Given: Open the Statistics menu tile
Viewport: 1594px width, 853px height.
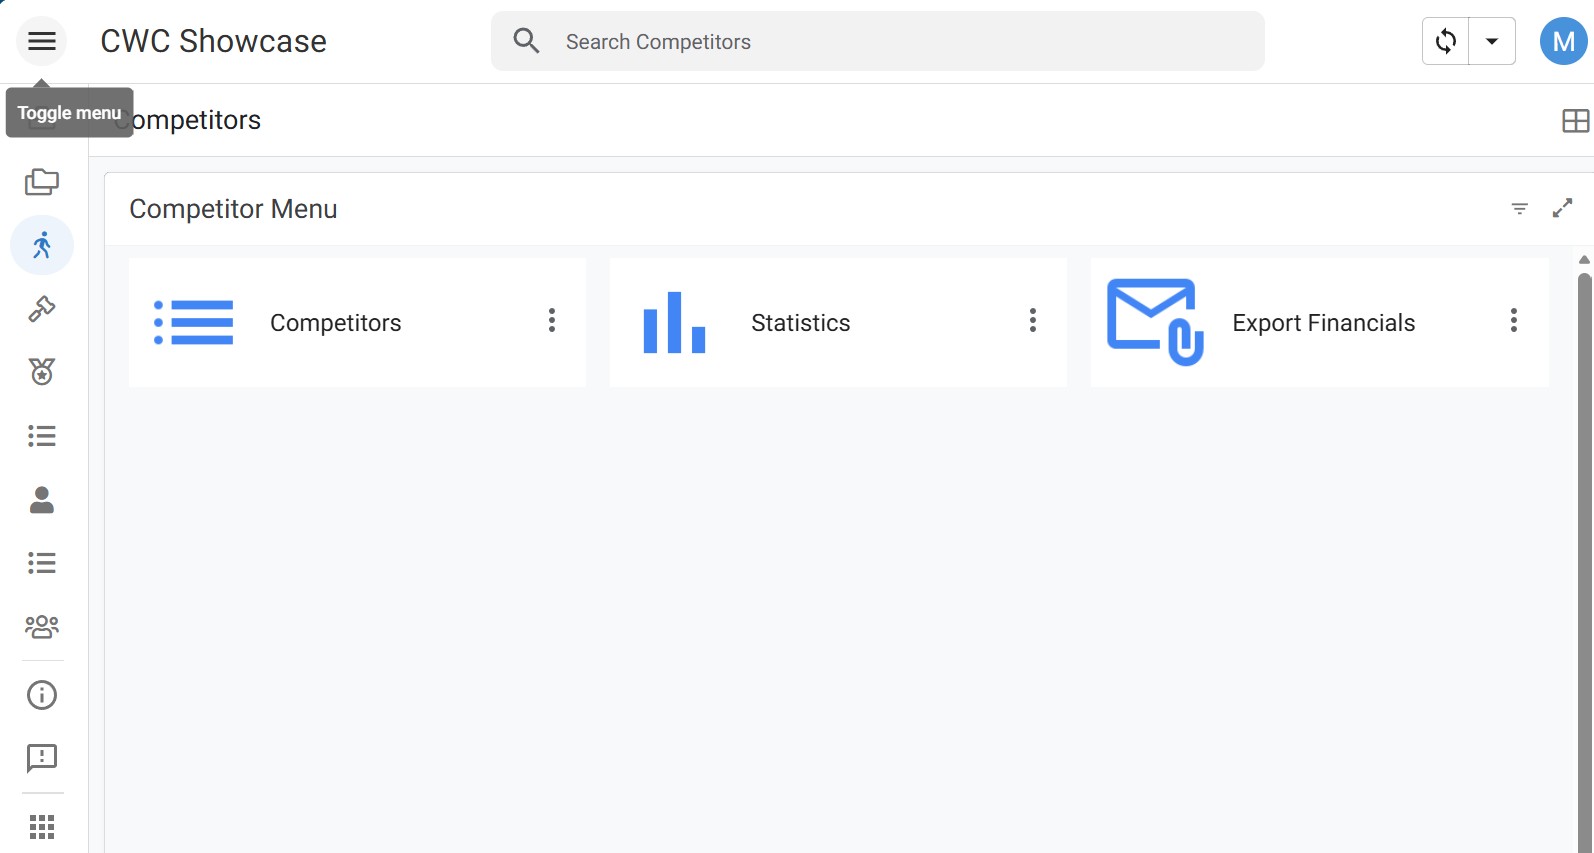Looking at the screenshot, I should click(800, 323).
